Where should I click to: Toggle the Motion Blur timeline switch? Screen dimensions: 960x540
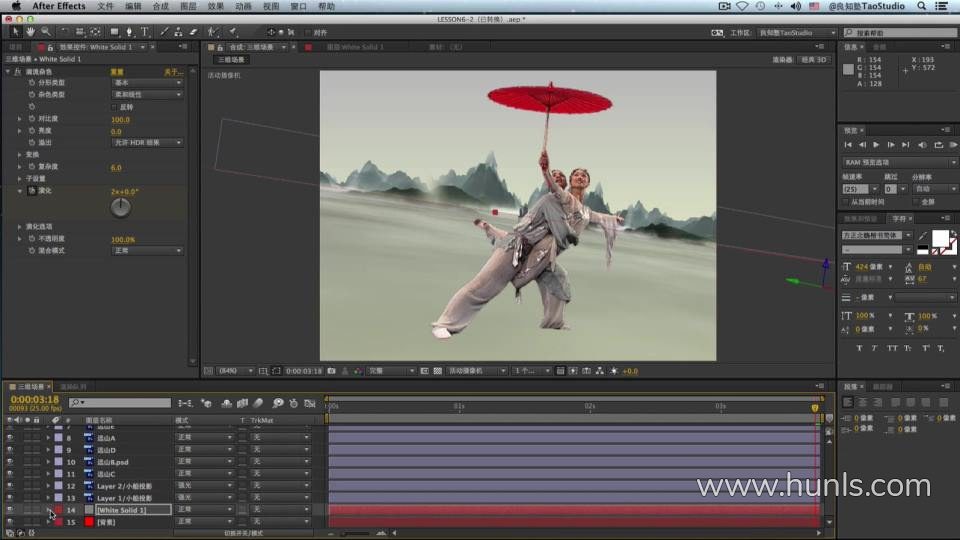click(x=258, y=403)
